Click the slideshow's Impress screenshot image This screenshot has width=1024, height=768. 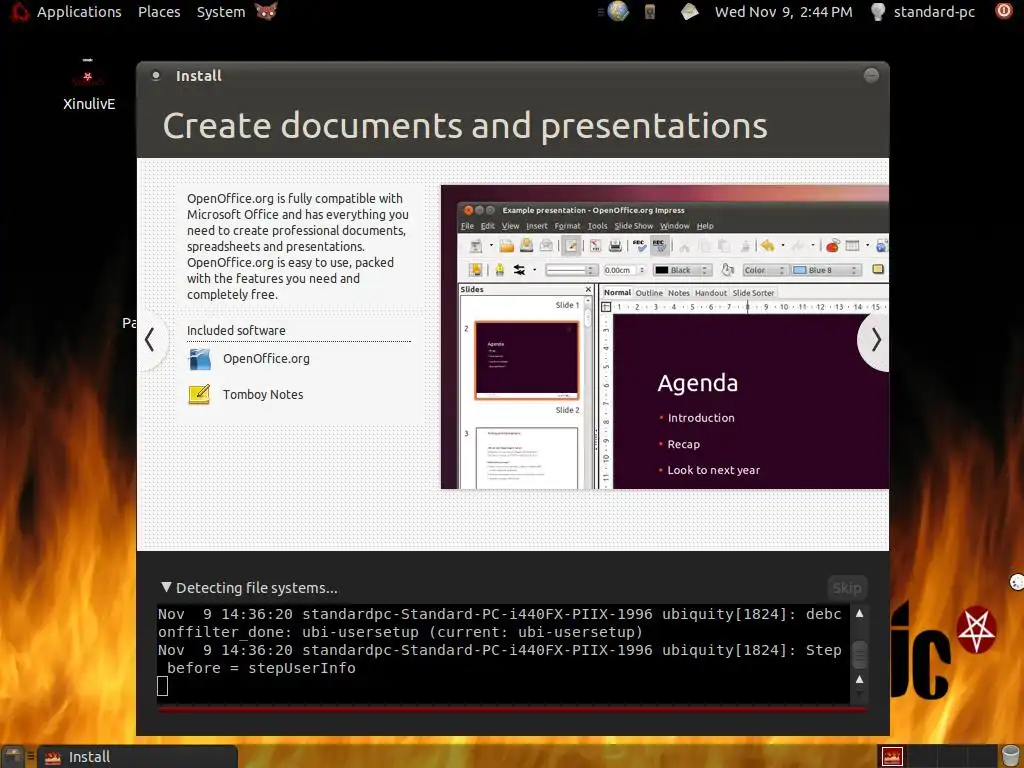(x=664, y=337)
